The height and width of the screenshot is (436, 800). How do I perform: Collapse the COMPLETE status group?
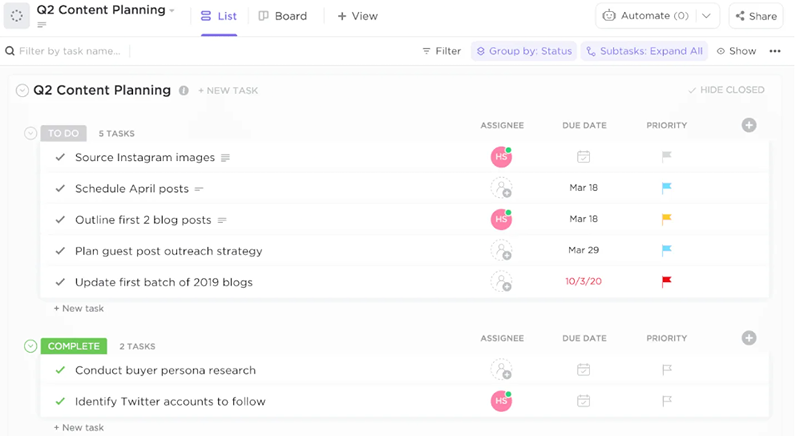(x=31, y=346)
